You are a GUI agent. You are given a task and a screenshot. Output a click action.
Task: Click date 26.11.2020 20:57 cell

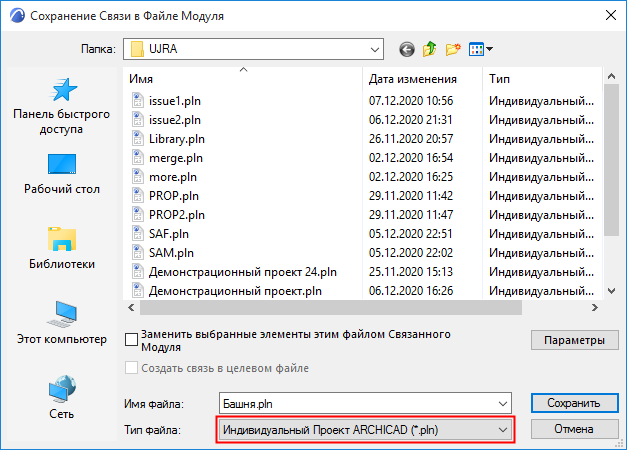coord(411,138)
